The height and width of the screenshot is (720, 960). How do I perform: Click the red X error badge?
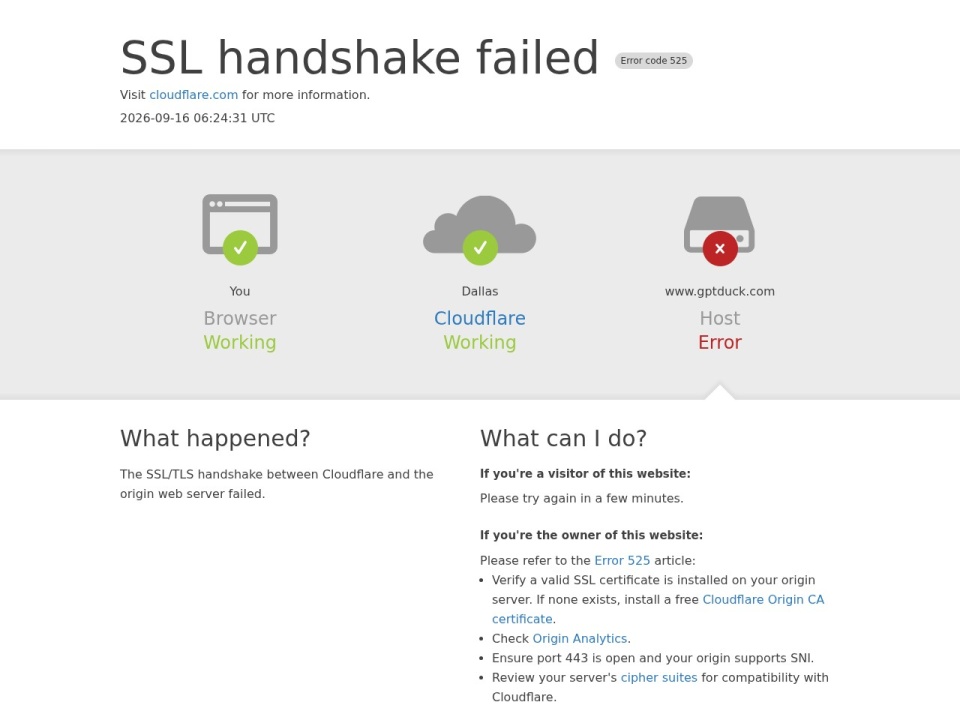[720, 249]
